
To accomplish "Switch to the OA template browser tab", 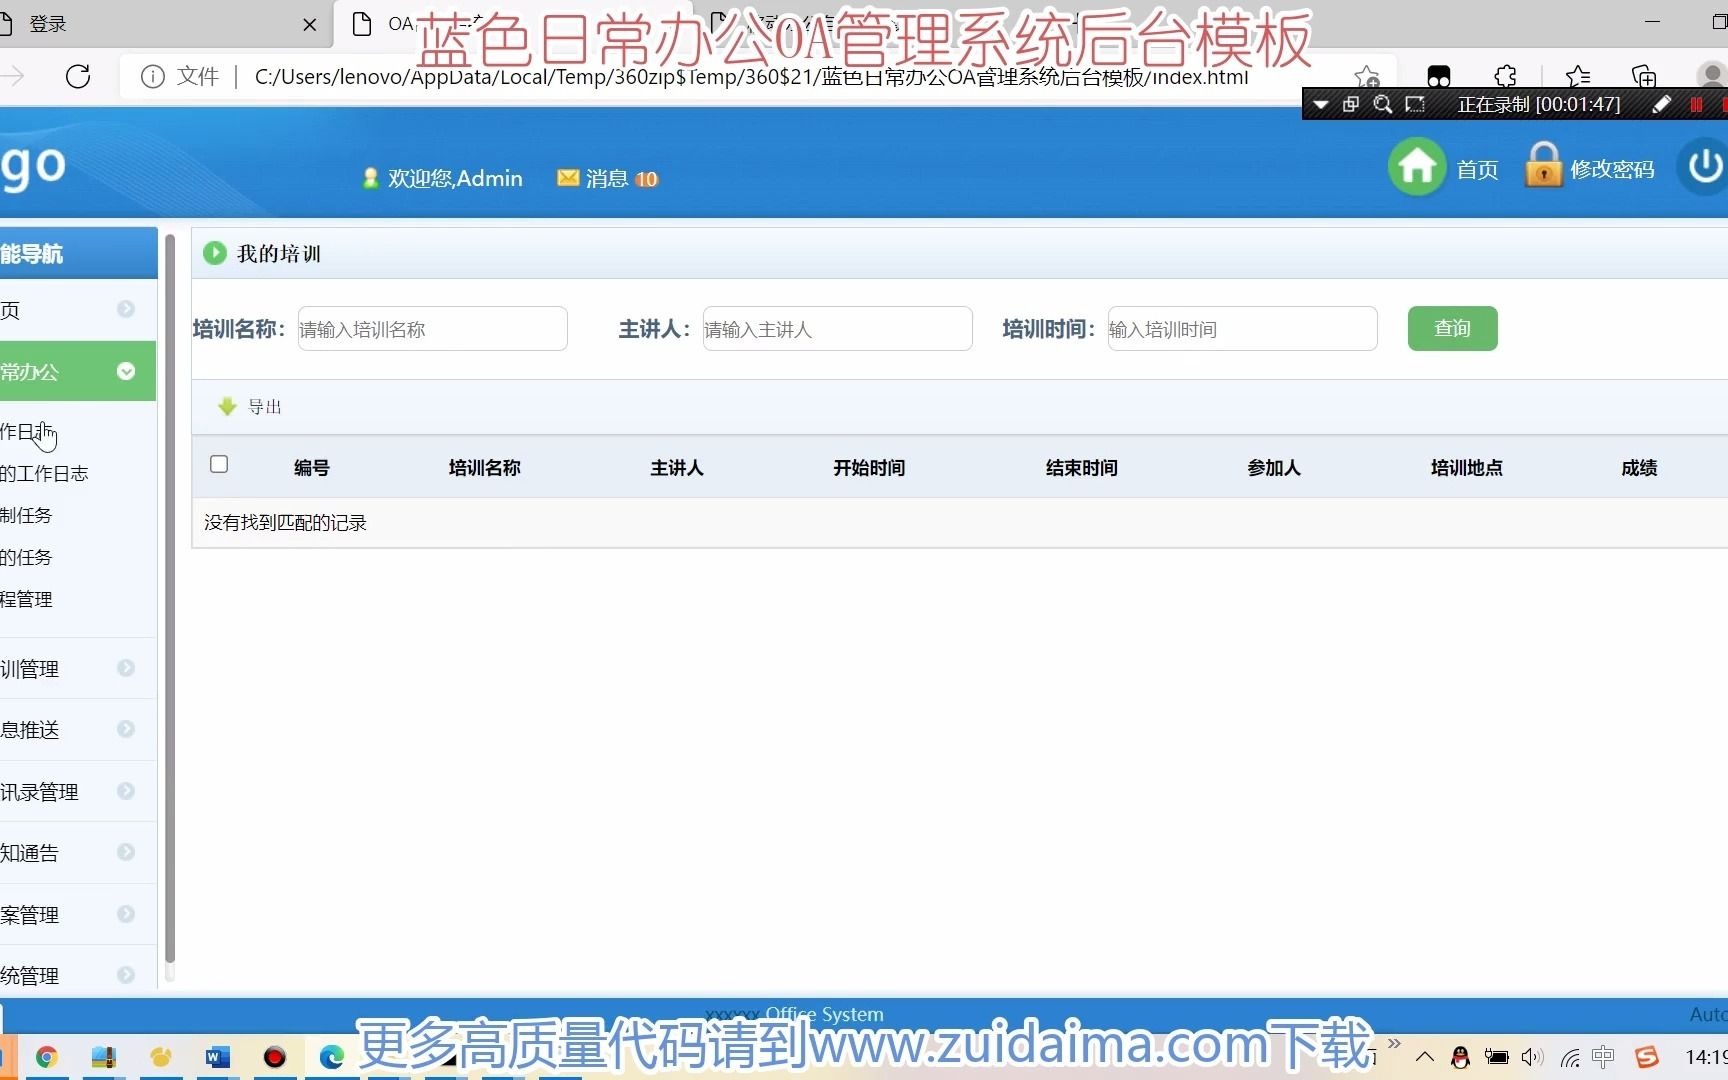I will click(450, 24).
